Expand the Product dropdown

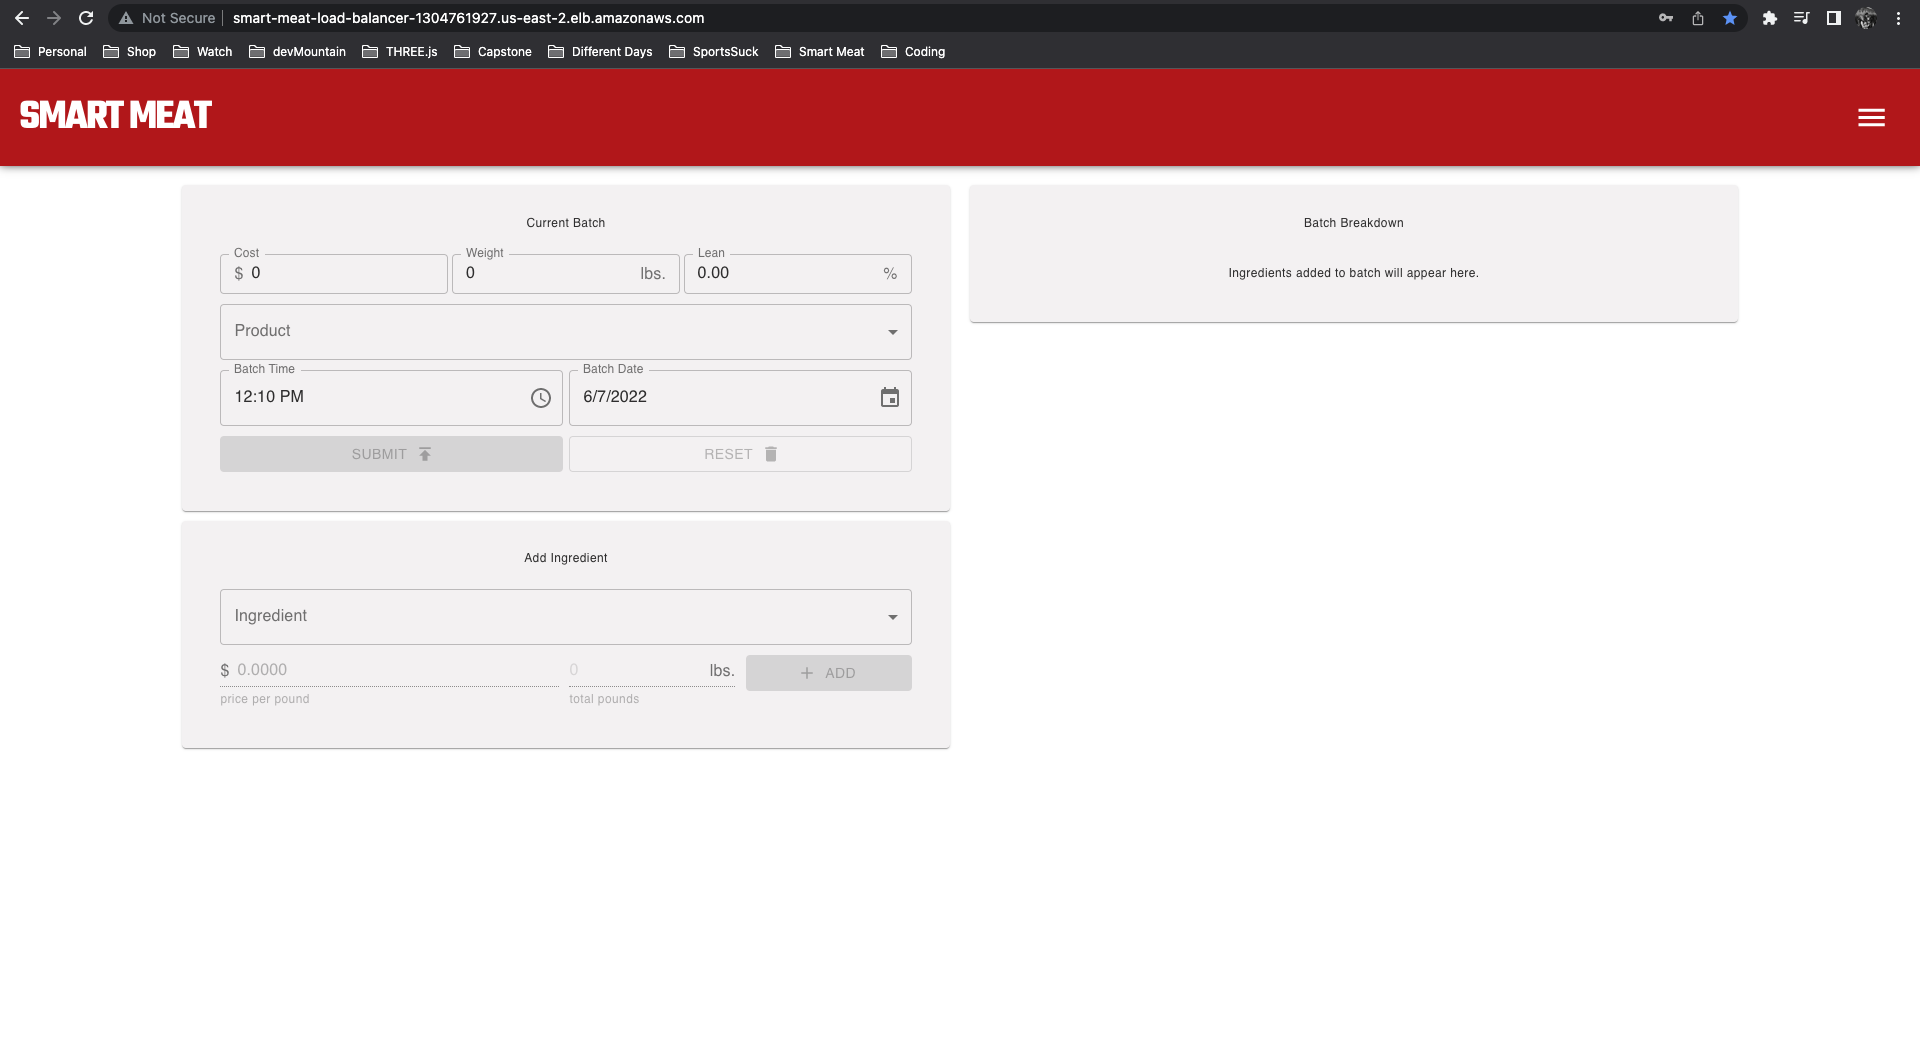pos(565,332)
